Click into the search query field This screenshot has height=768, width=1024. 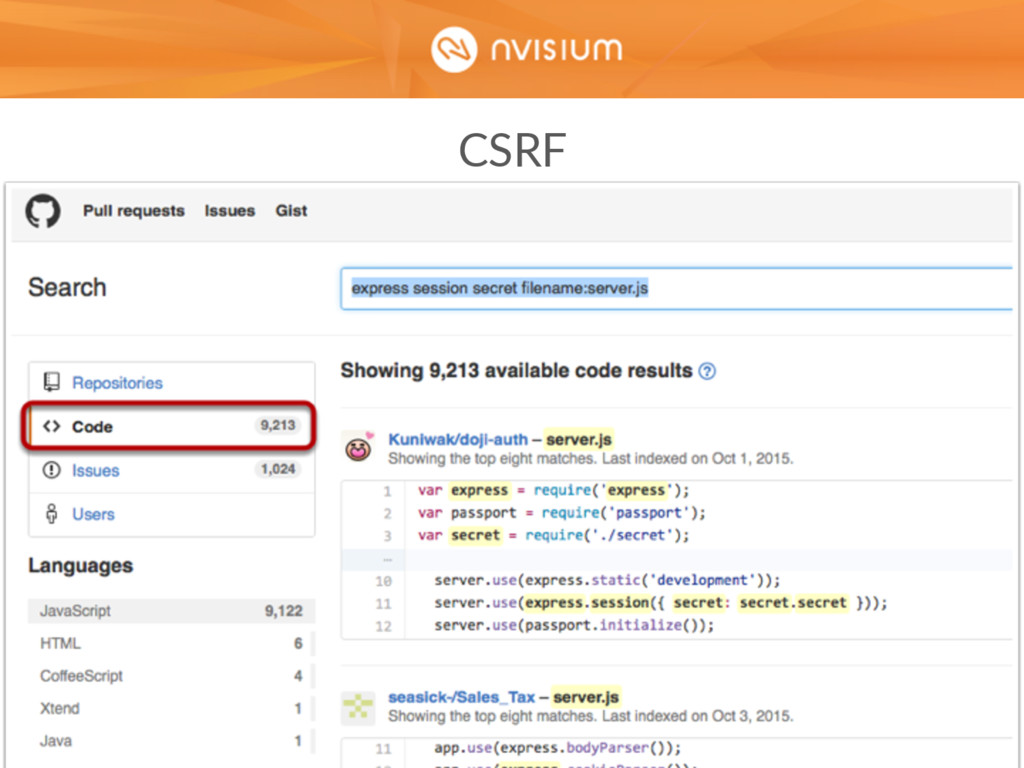pyautogui.click(x=677, y=288)
